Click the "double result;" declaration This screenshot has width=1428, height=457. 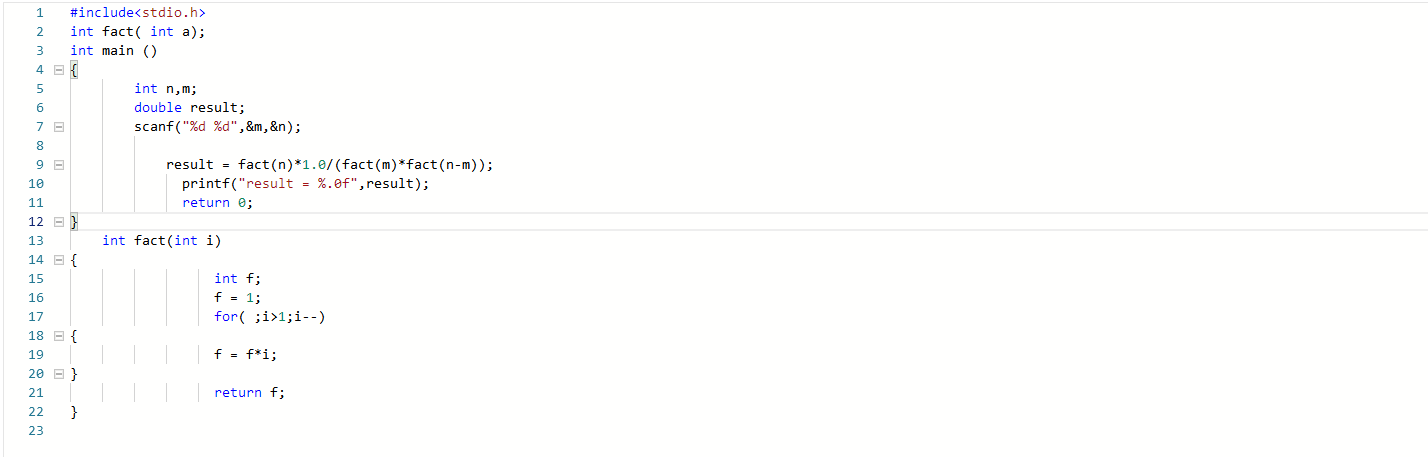189,108
